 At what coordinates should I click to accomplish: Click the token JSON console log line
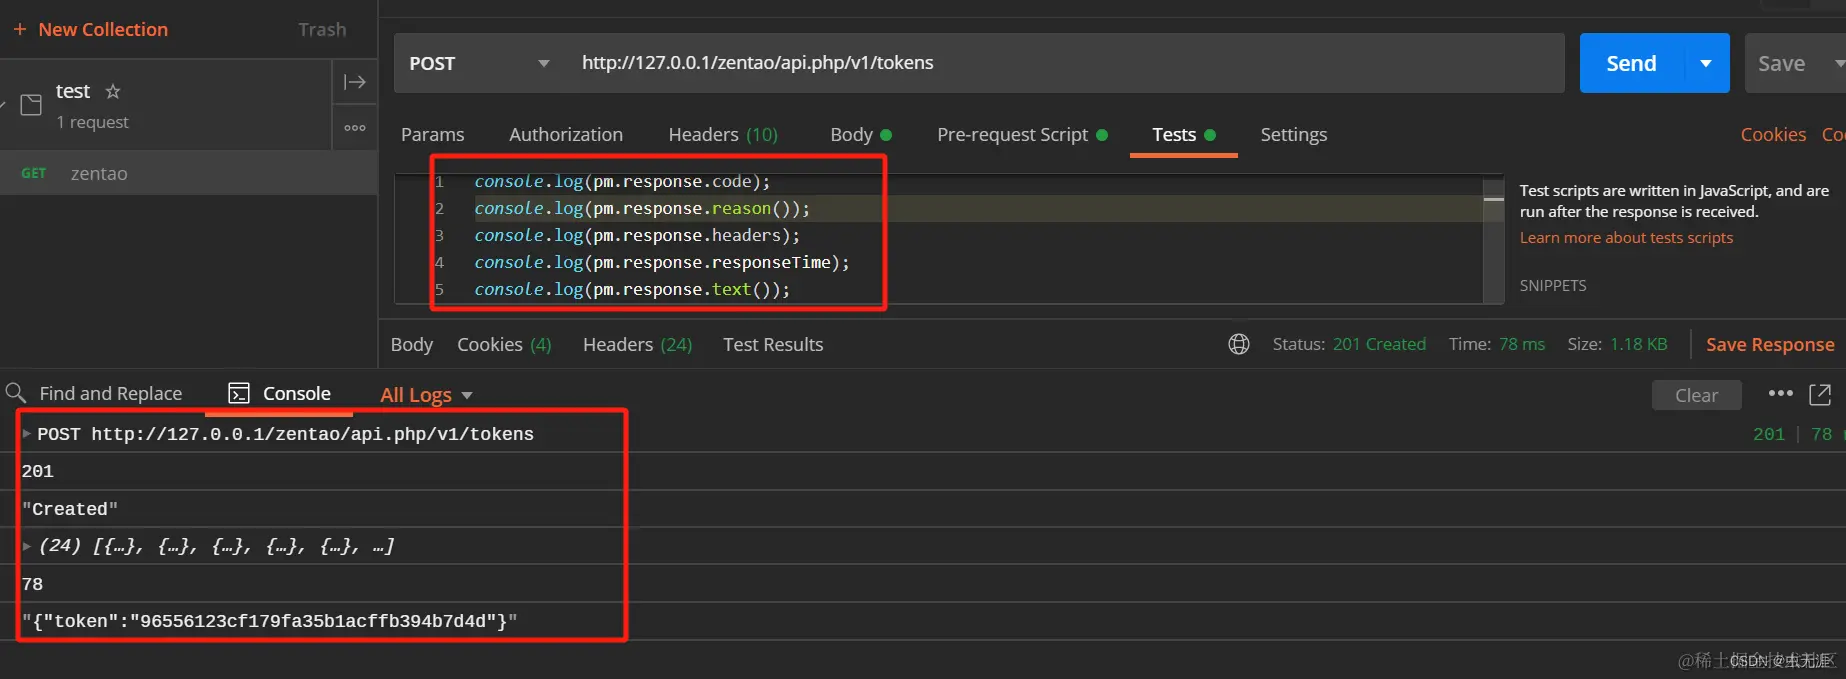(x=269, y=621)
